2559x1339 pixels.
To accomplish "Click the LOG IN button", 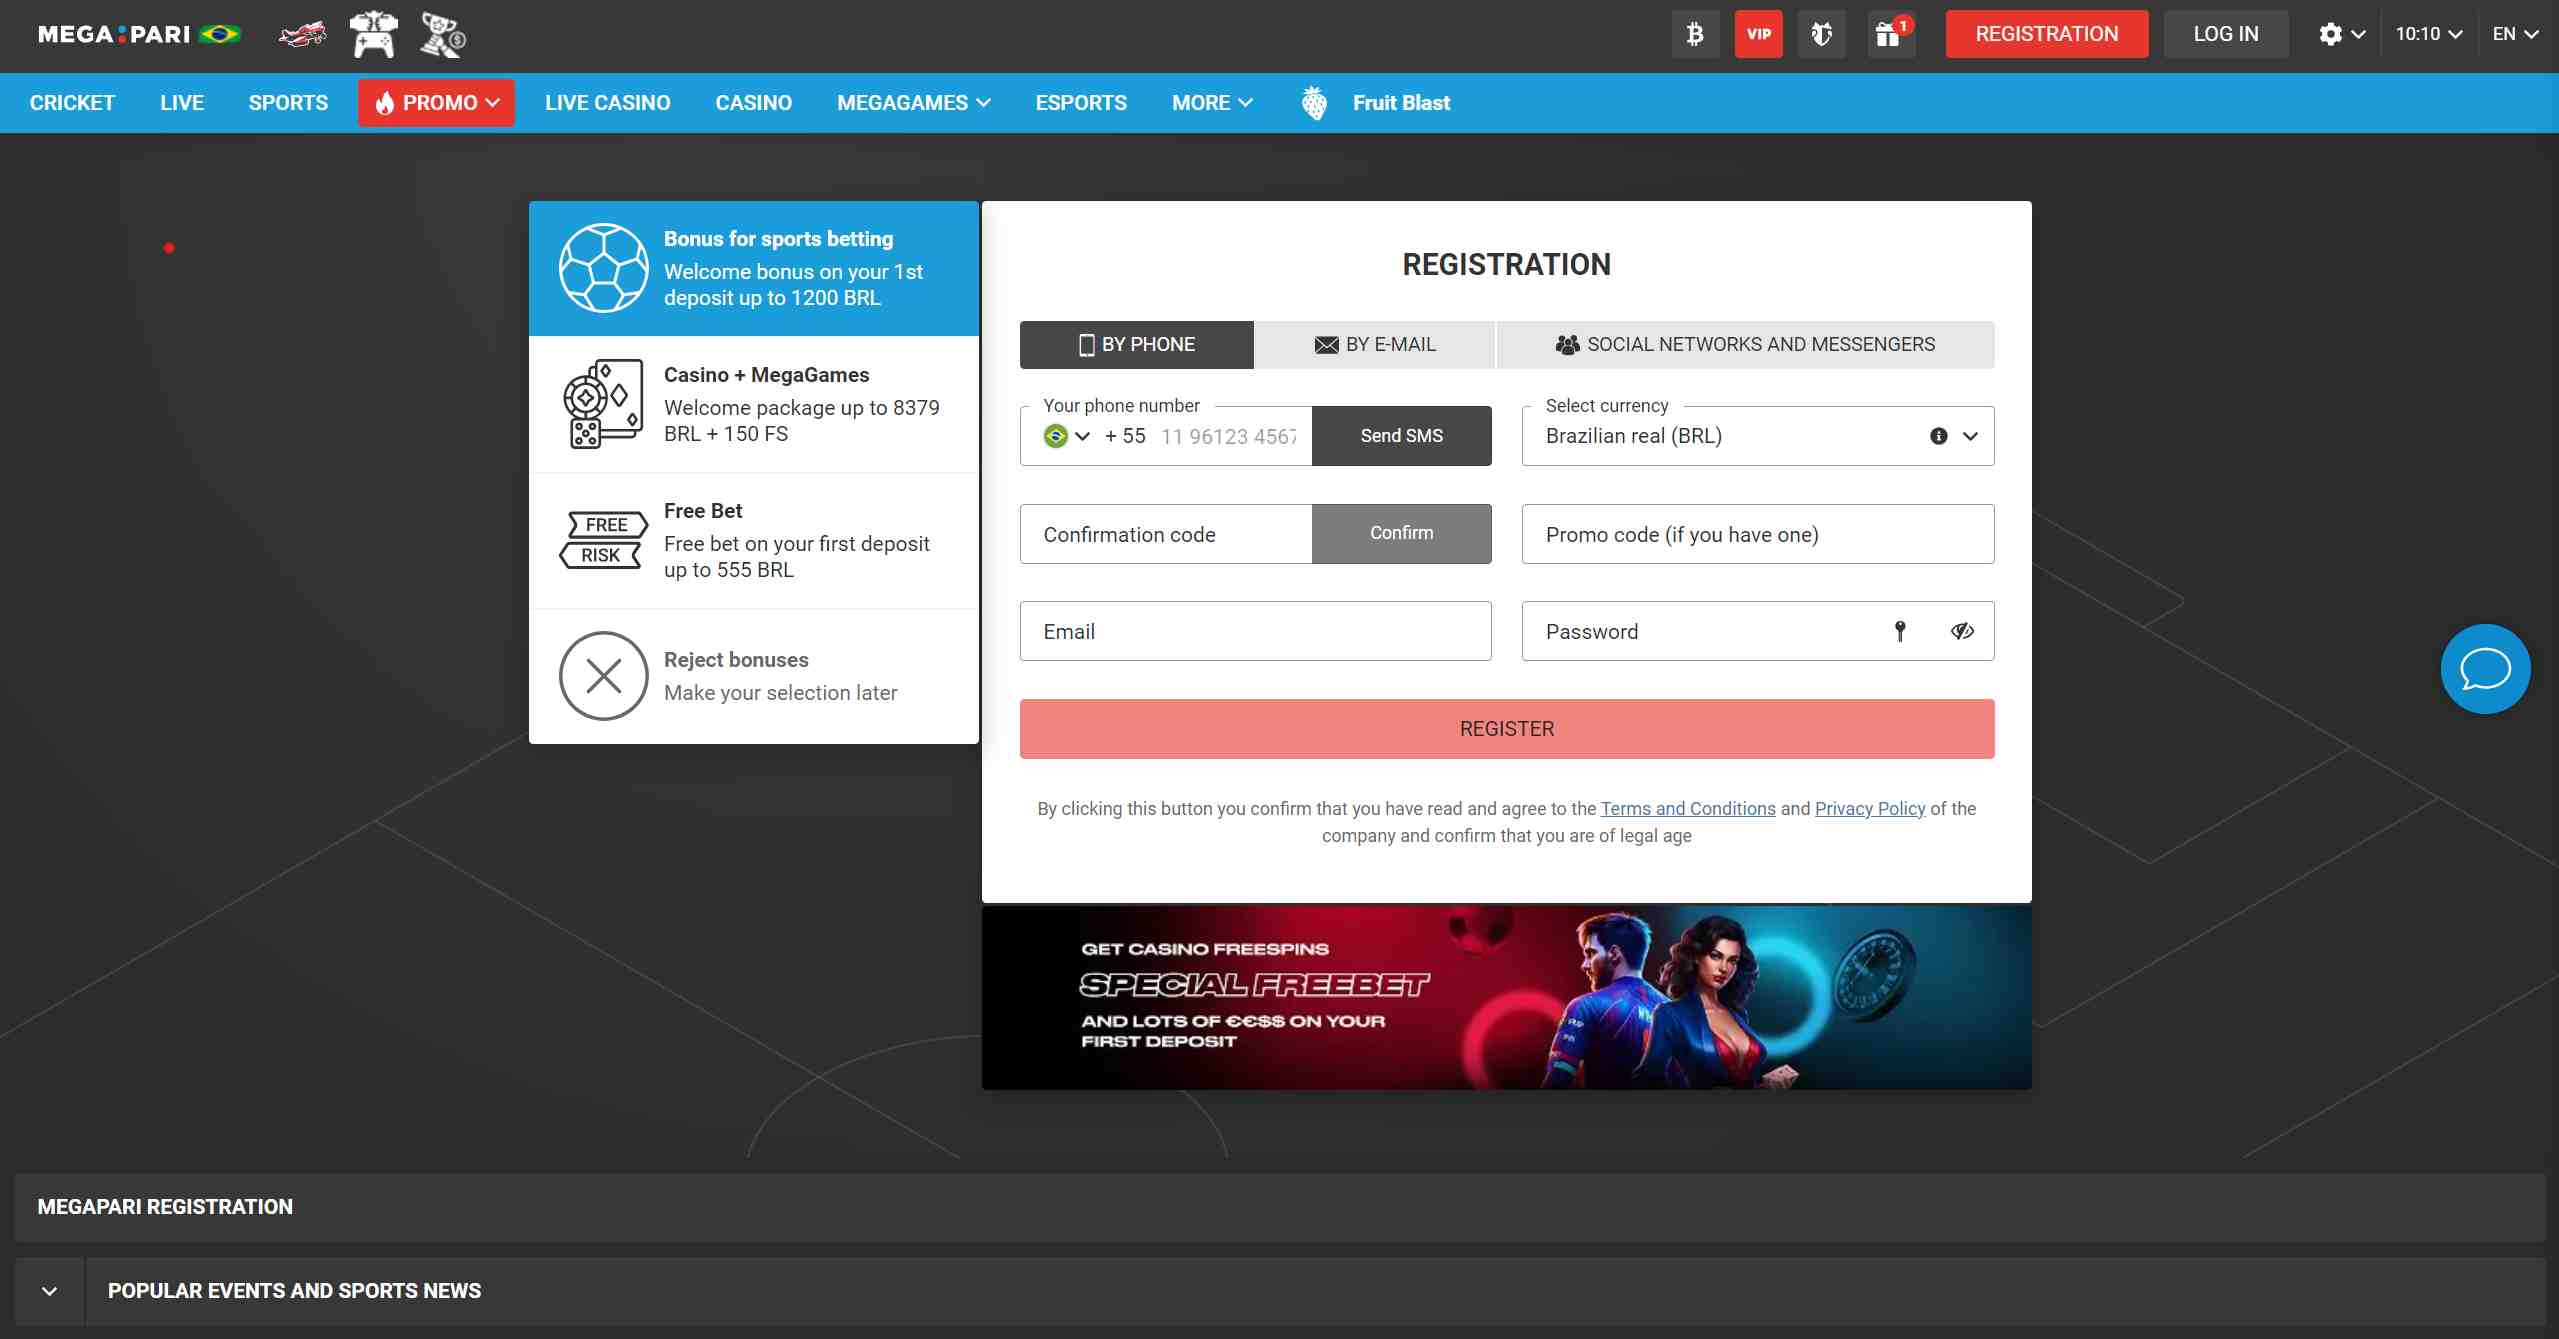I will pos(2225,34).
